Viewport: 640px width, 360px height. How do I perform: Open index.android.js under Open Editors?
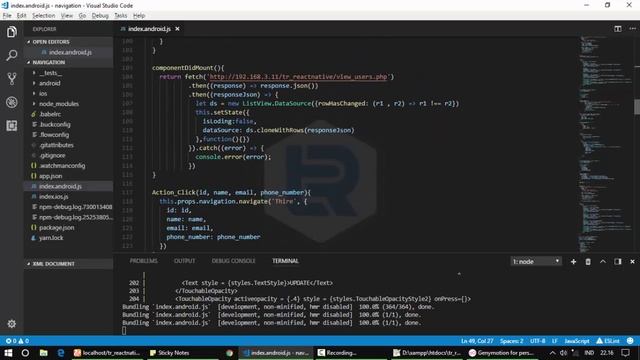pyautogui.click(x=70, y=52)
